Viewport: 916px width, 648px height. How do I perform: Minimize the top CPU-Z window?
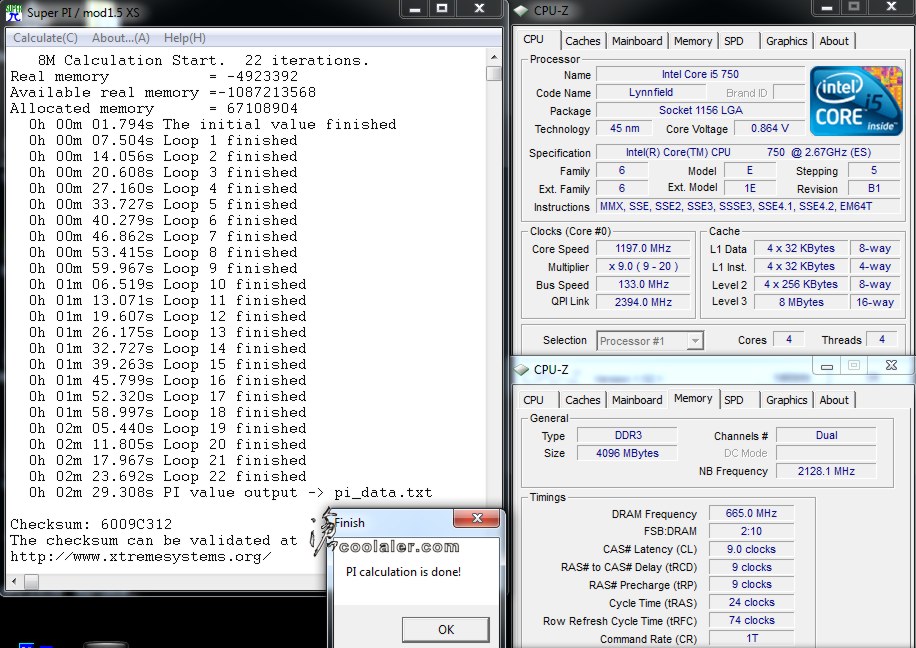827,8
